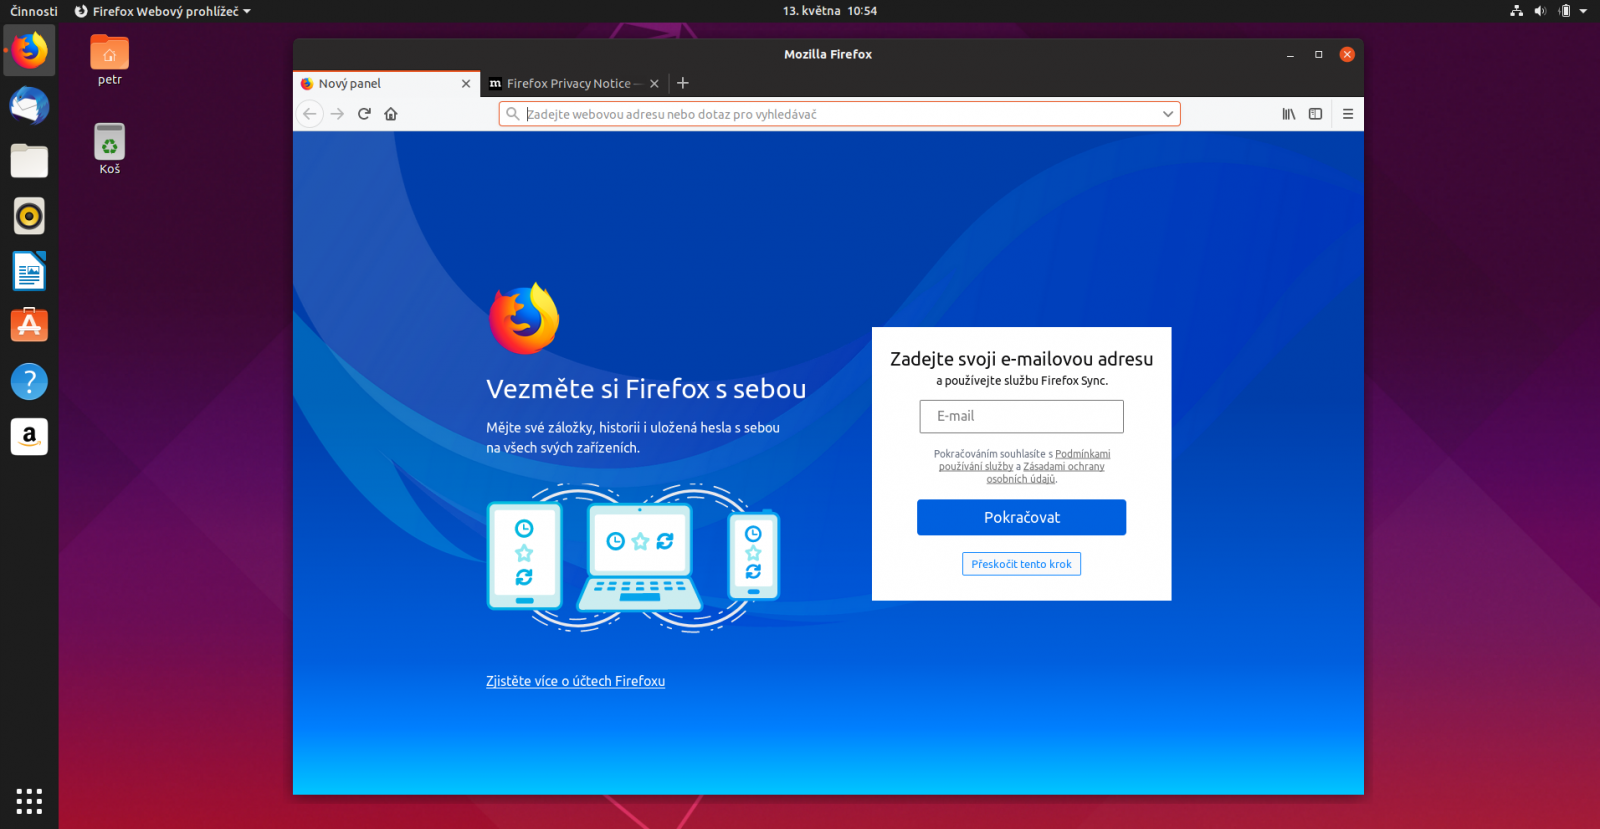Image resolution: width=1600 pixels, height=829 pixels.
Task: Open Ubuntu Software store from dock
Action: coord(29,325)
